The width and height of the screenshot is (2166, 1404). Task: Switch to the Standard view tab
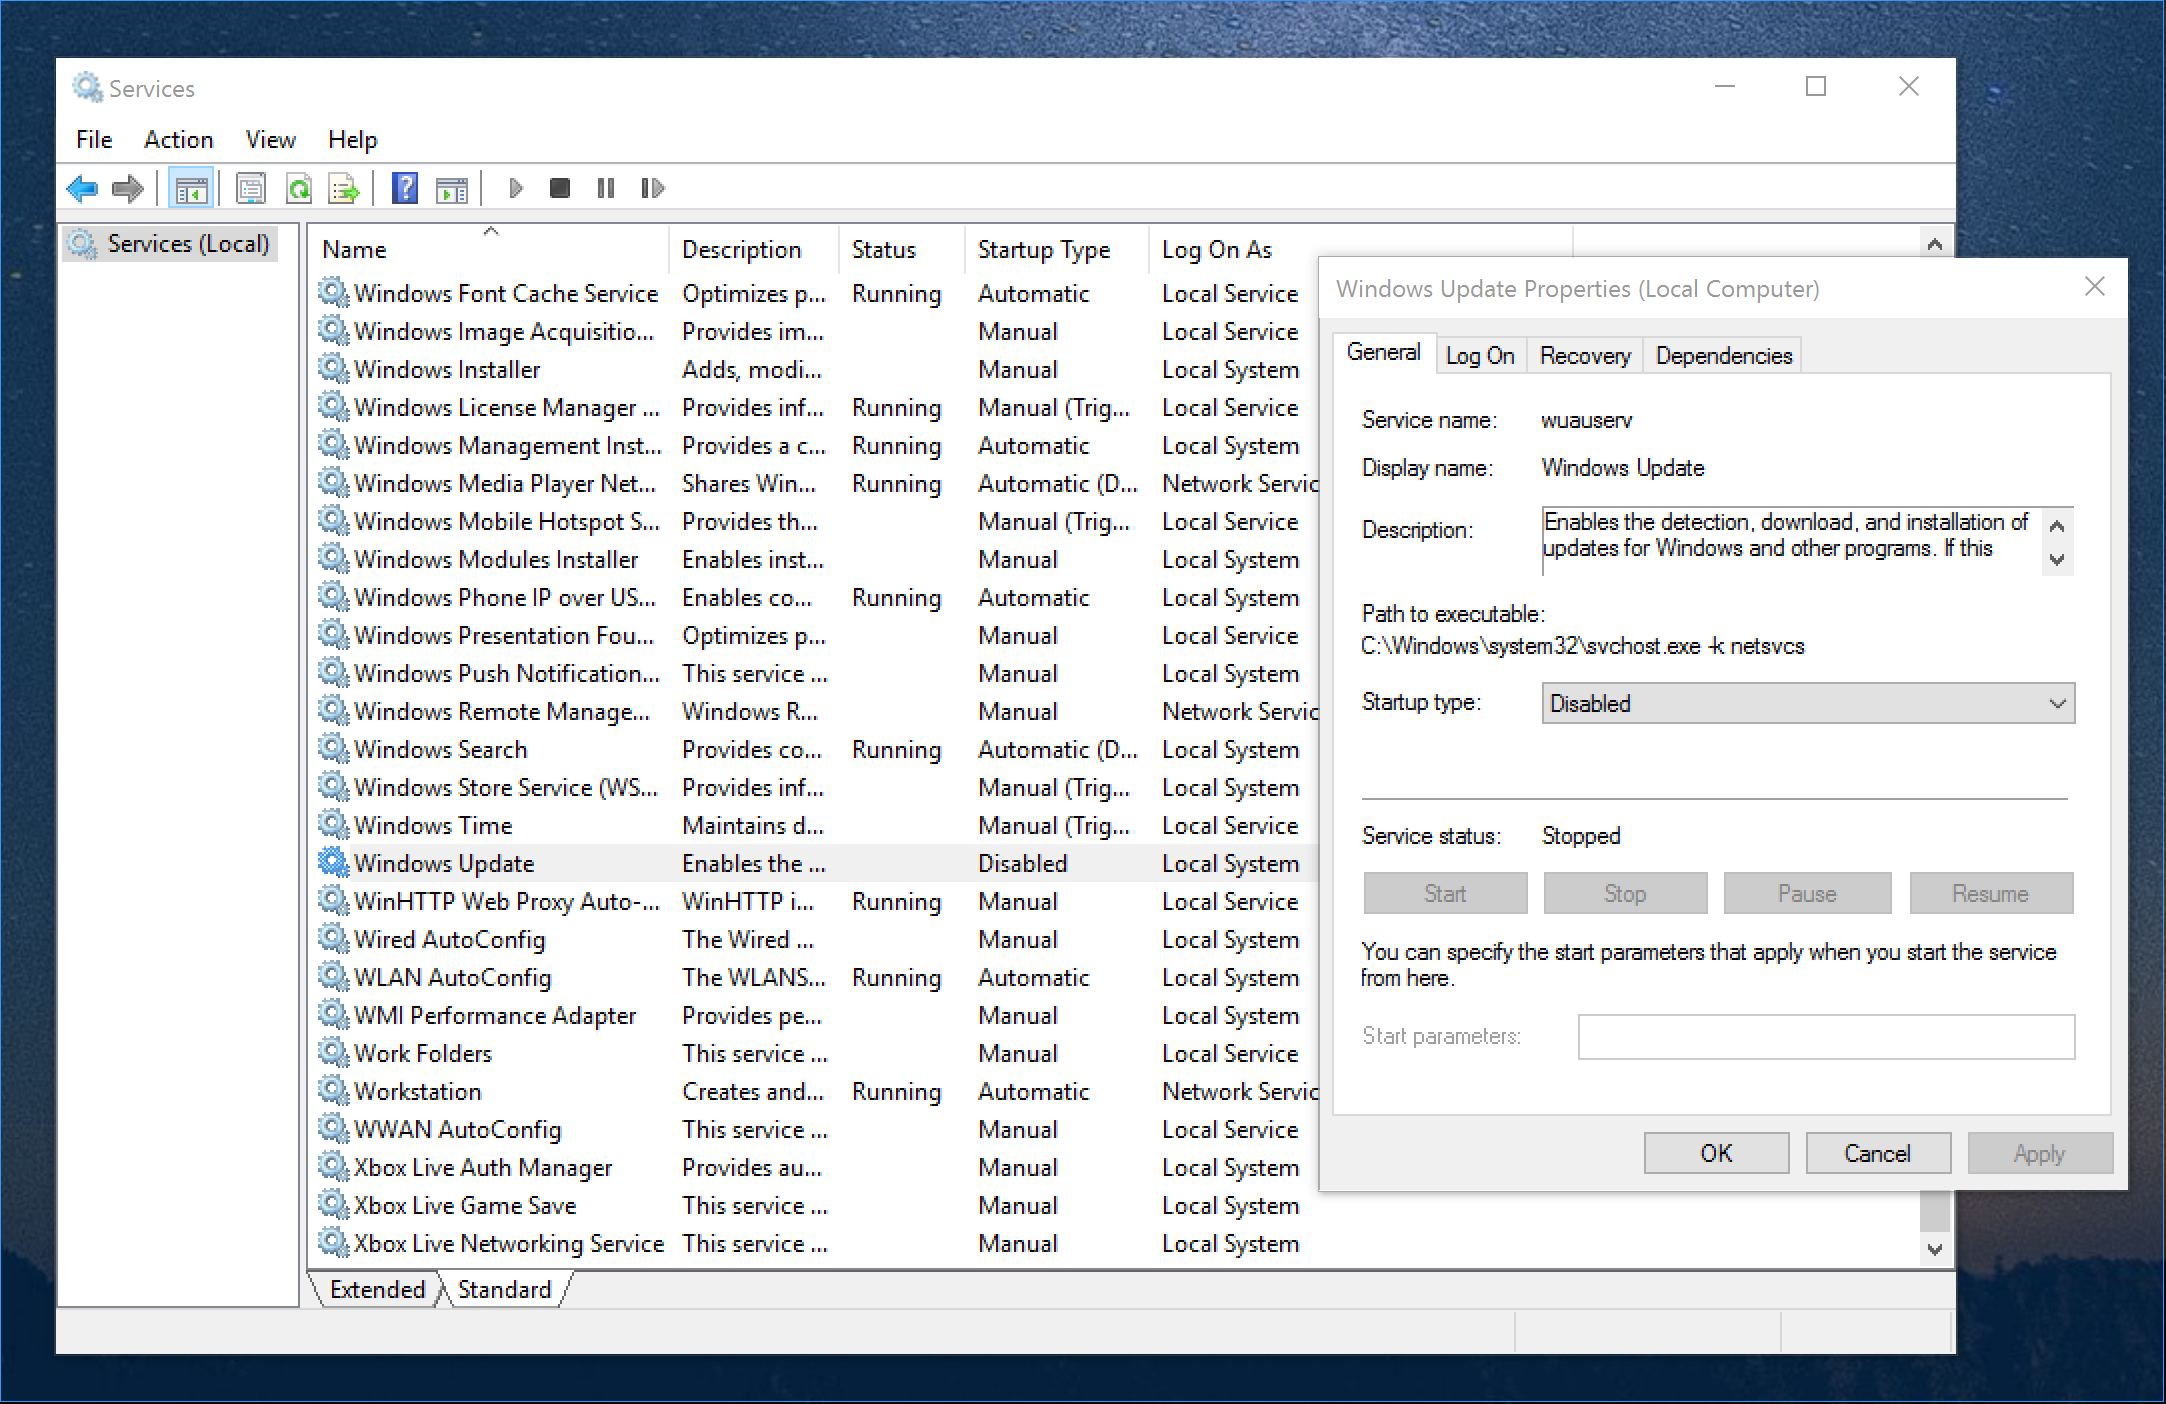504,1289
